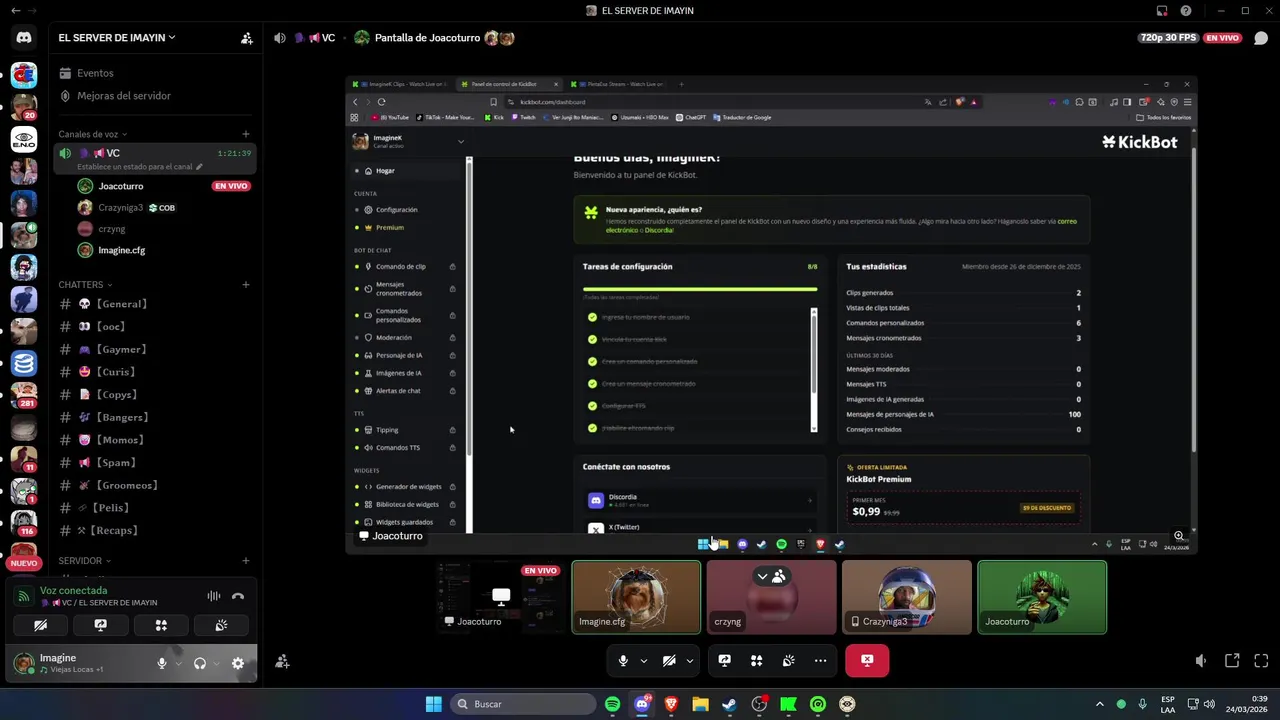Collapse the SERVIDOR category
Screen dimensions: 1280x720
coord(85,561)
